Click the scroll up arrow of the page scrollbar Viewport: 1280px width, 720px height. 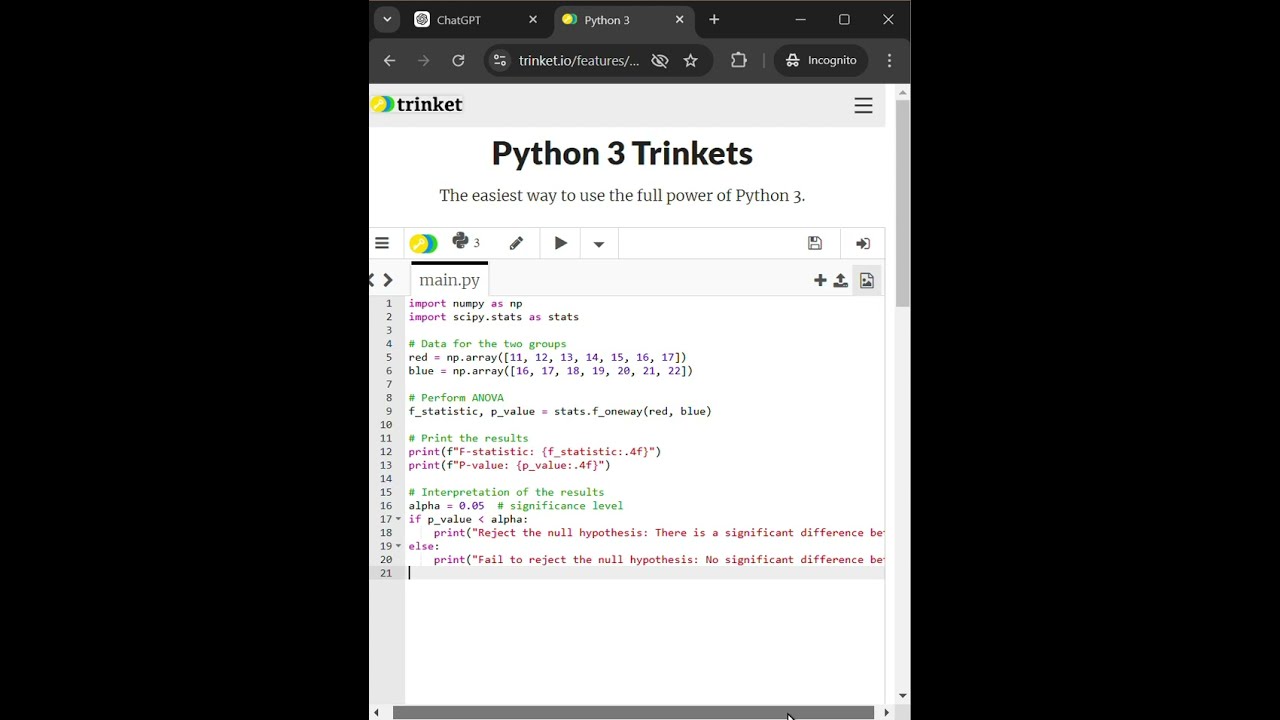(903, 93)
